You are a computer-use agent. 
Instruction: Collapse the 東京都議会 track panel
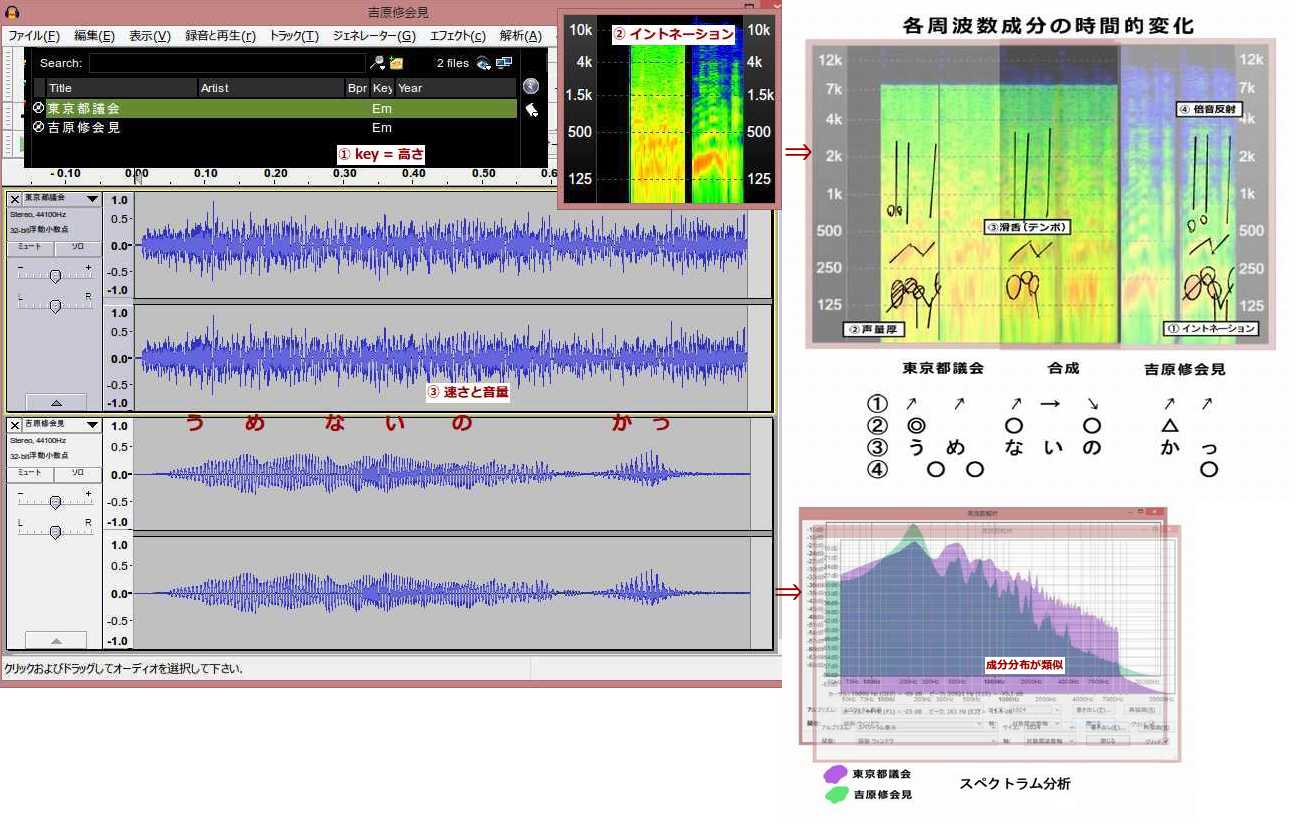55,401
